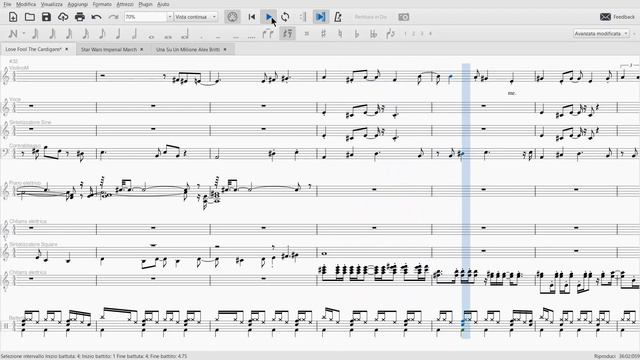Print the score
Screen dimensions: 640x360
80,17
